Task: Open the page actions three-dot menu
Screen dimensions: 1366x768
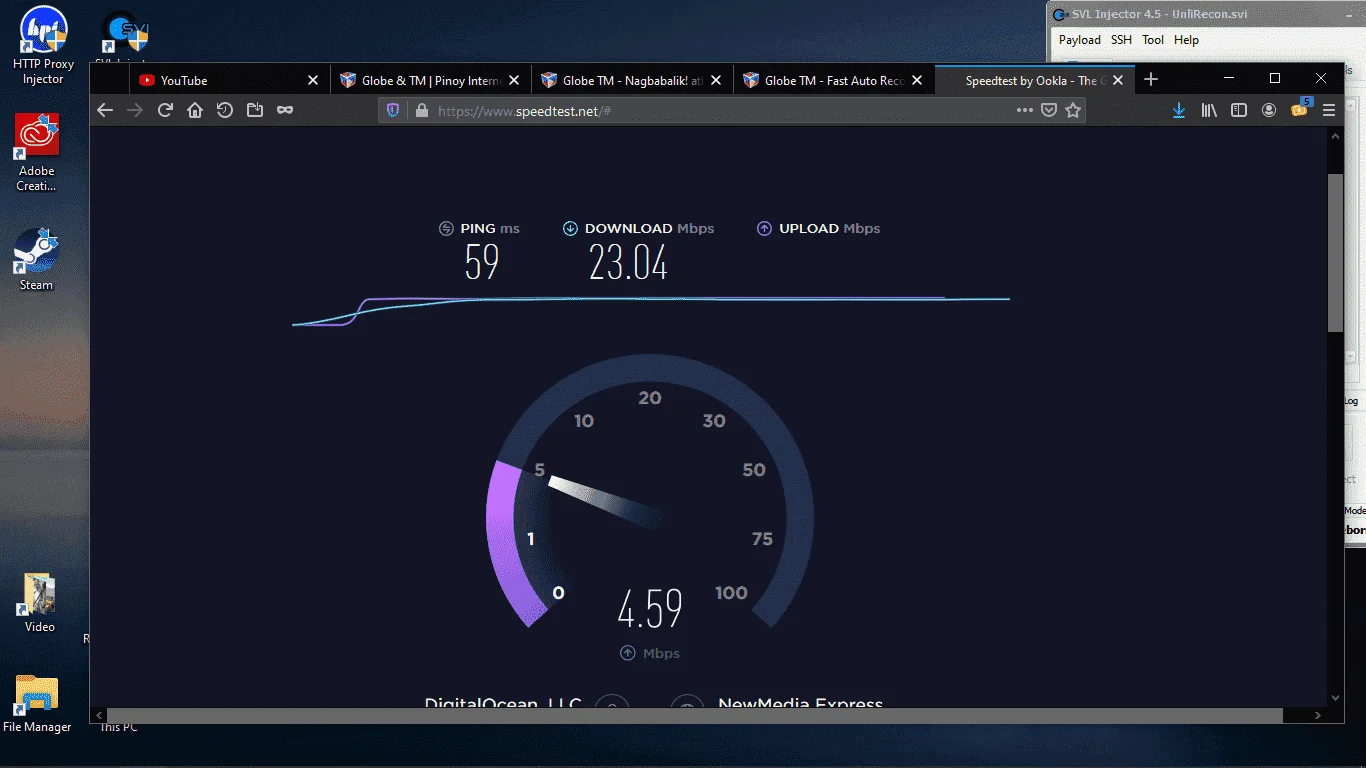Action: point(1024,110)
